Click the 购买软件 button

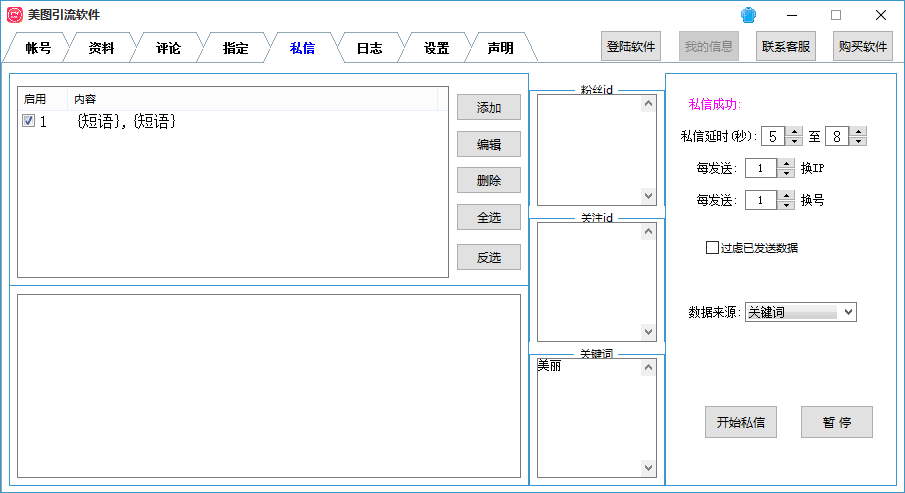pyautogui.click(x=863, y=46)
